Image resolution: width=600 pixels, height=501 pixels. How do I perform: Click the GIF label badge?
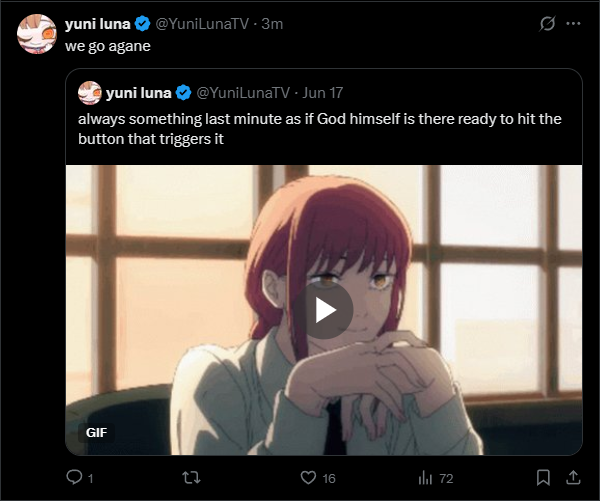pos(97,433)
